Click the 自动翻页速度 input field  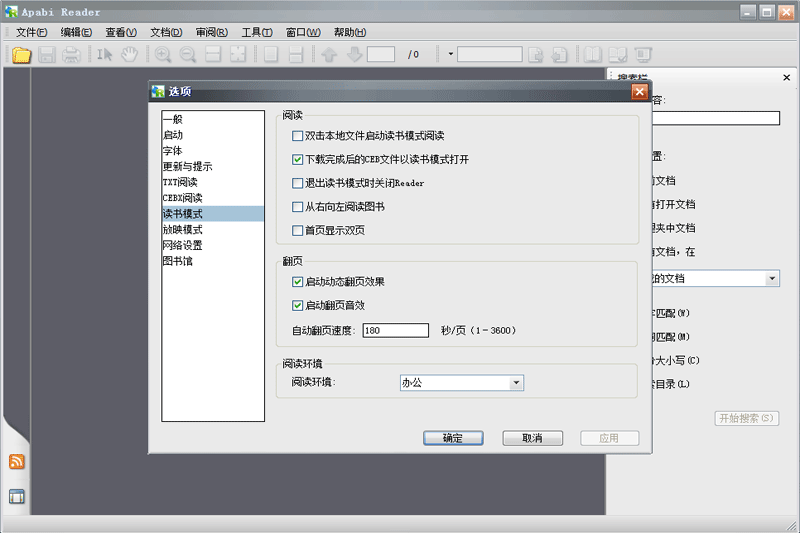click(395, 331)
